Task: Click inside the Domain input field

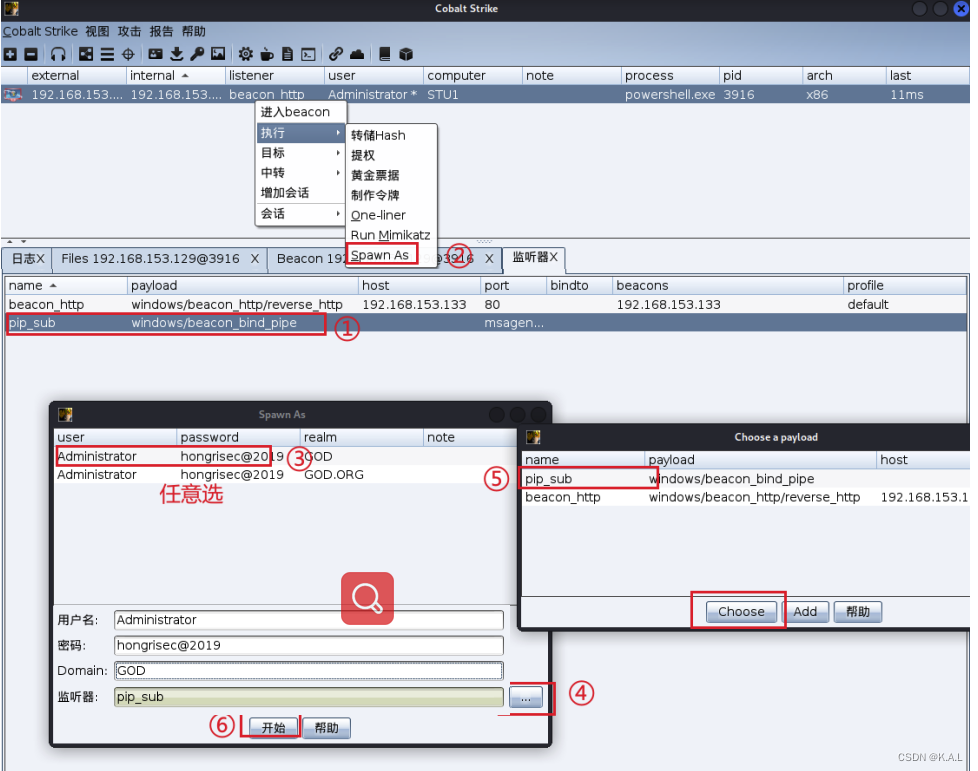Action: point(300,670)
